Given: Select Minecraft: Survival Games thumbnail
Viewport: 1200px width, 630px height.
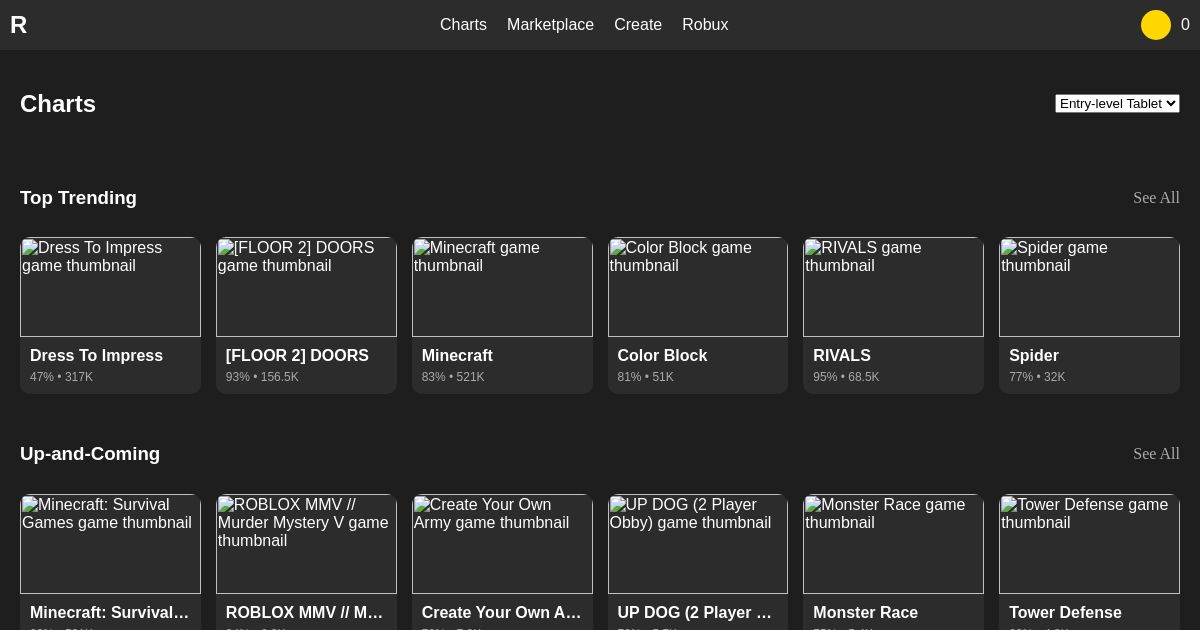Looking at the screenshot, I should [x=110, y=544].
